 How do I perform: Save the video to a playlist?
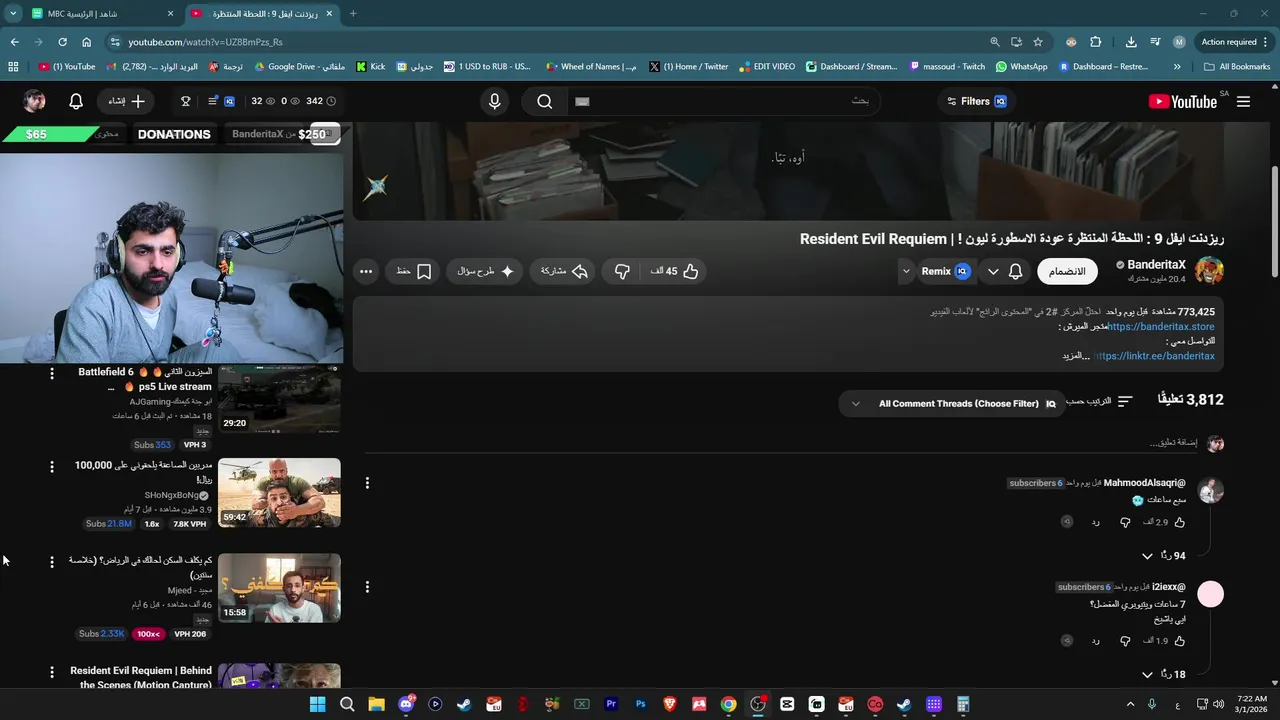point(413,271)
